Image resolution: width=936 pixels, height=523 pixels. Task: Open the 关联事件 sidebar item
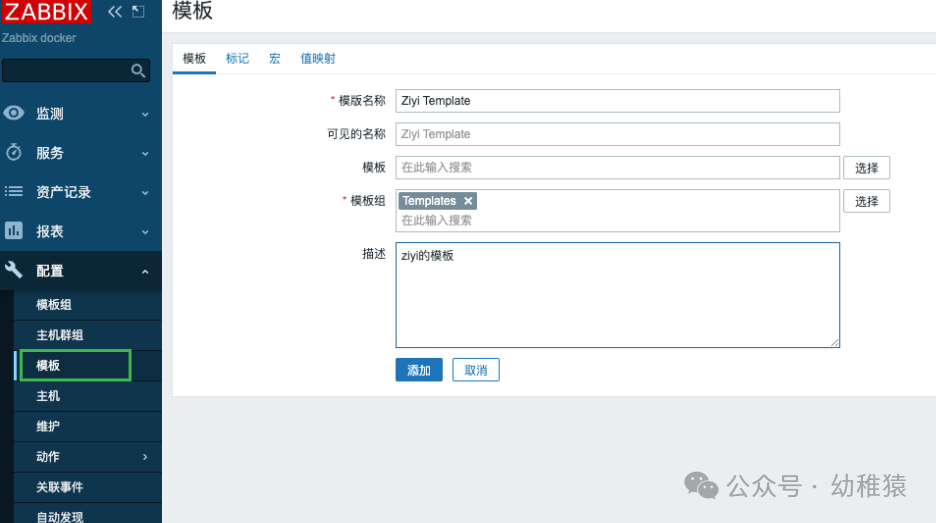point(88,487)
